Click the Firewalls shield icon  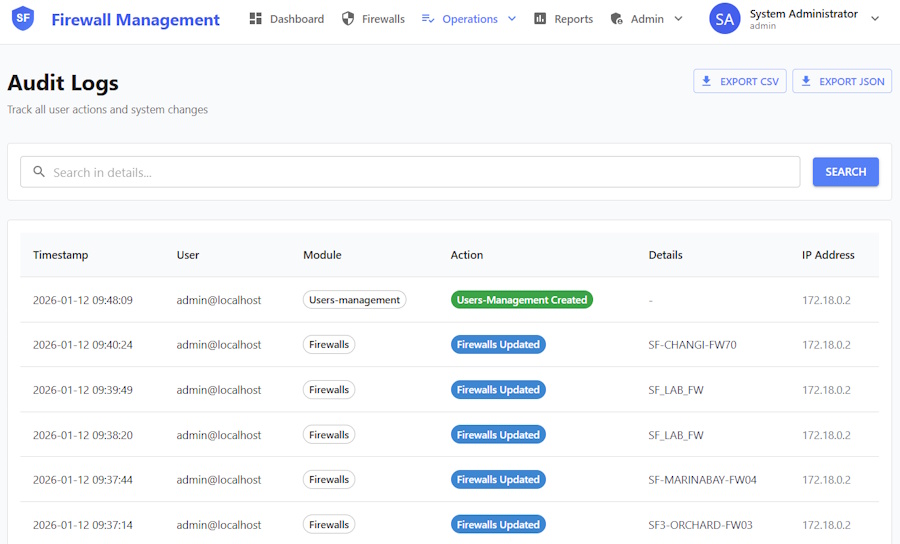348,19
